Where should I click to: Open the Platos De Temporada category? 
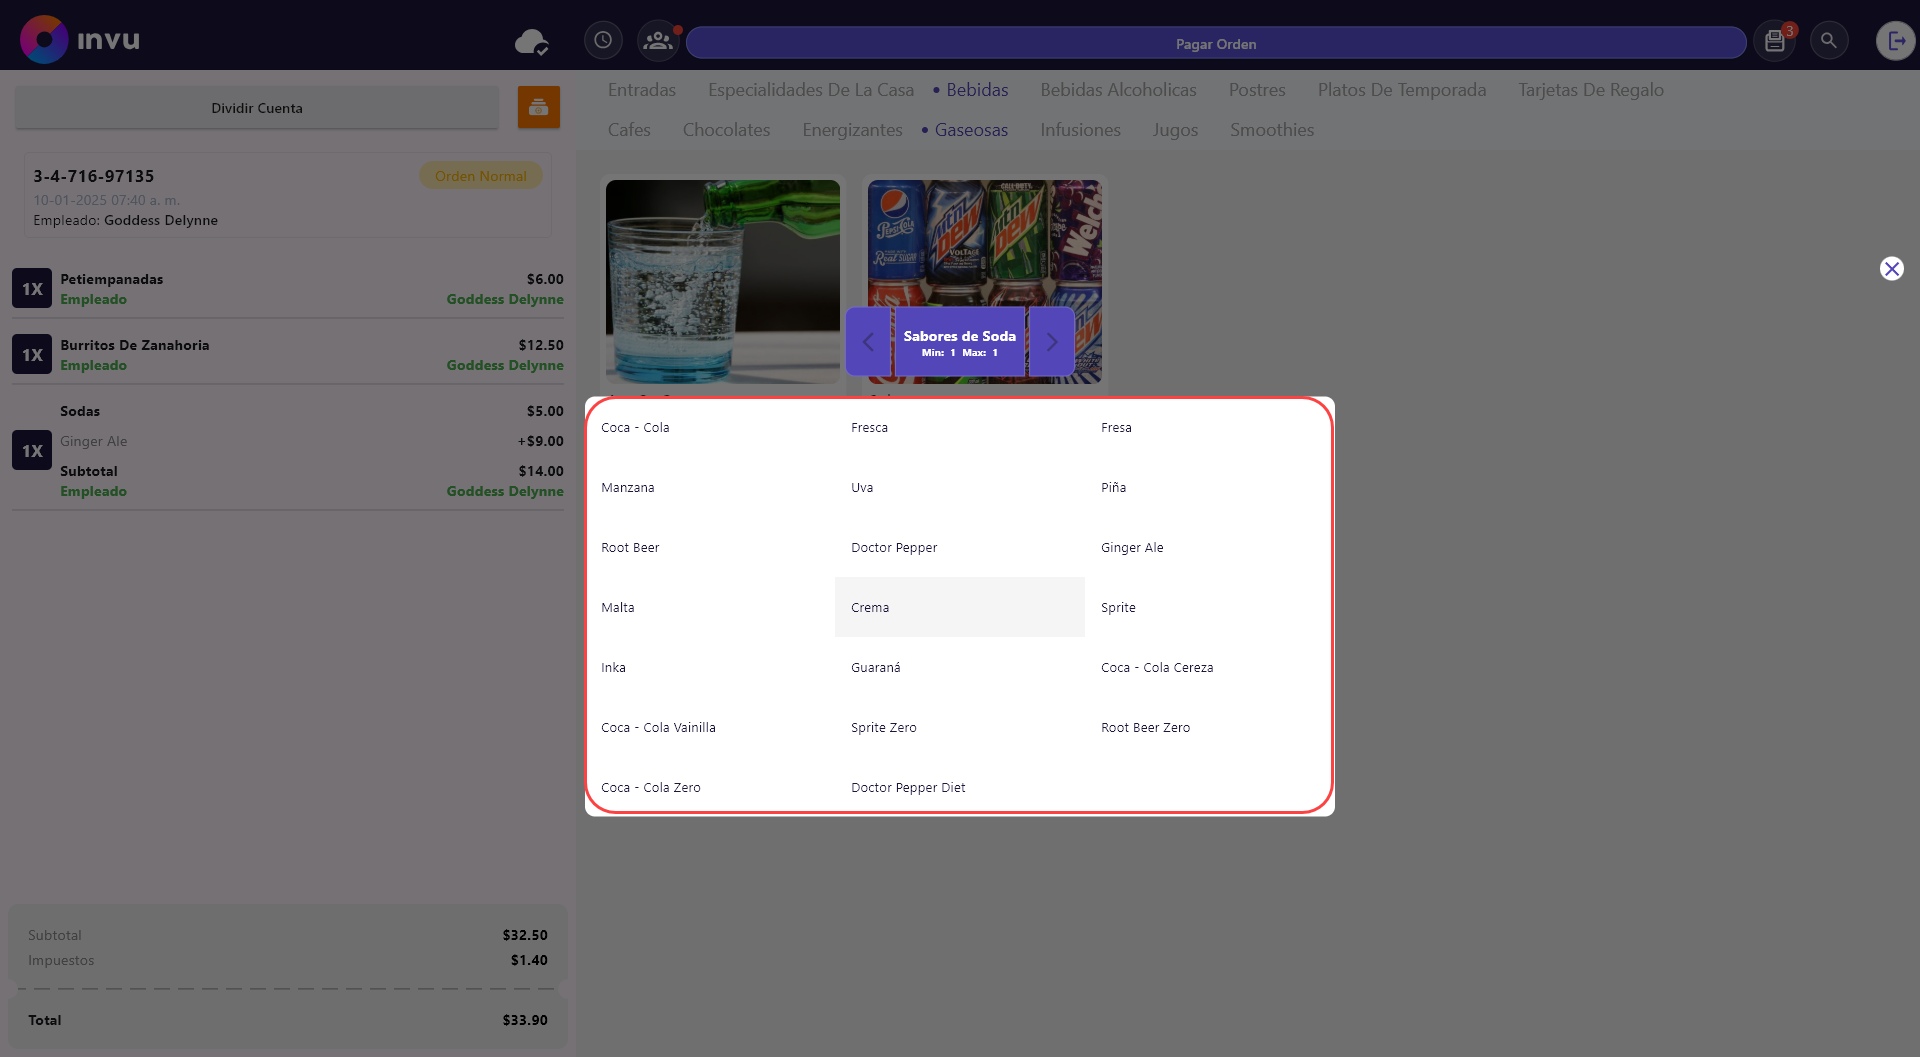click(x=1402, y=90)
